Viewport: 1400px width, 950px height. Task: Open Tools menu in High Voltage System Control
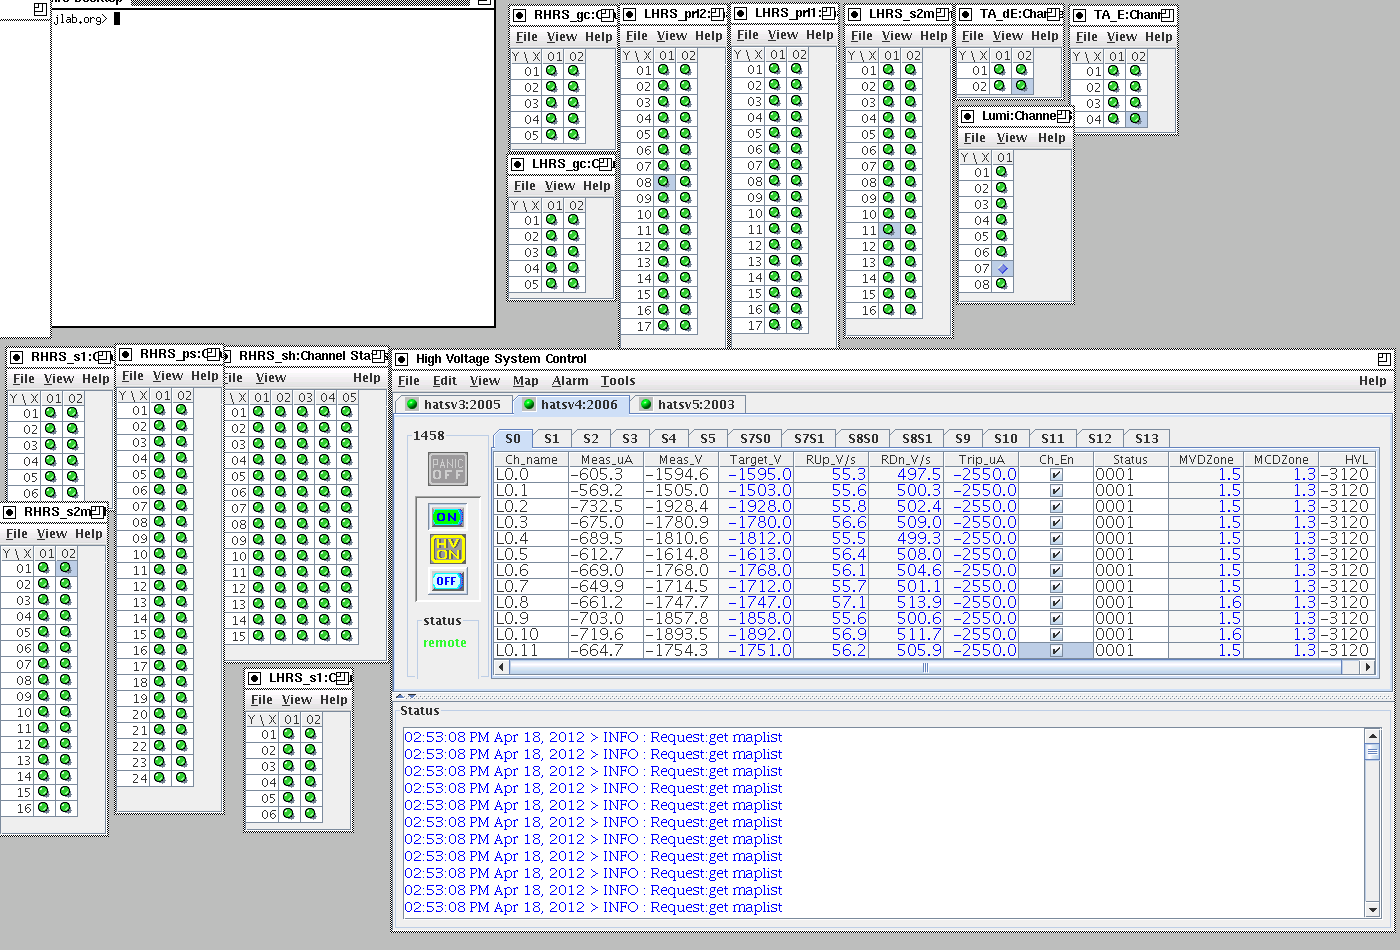point(618,381)
